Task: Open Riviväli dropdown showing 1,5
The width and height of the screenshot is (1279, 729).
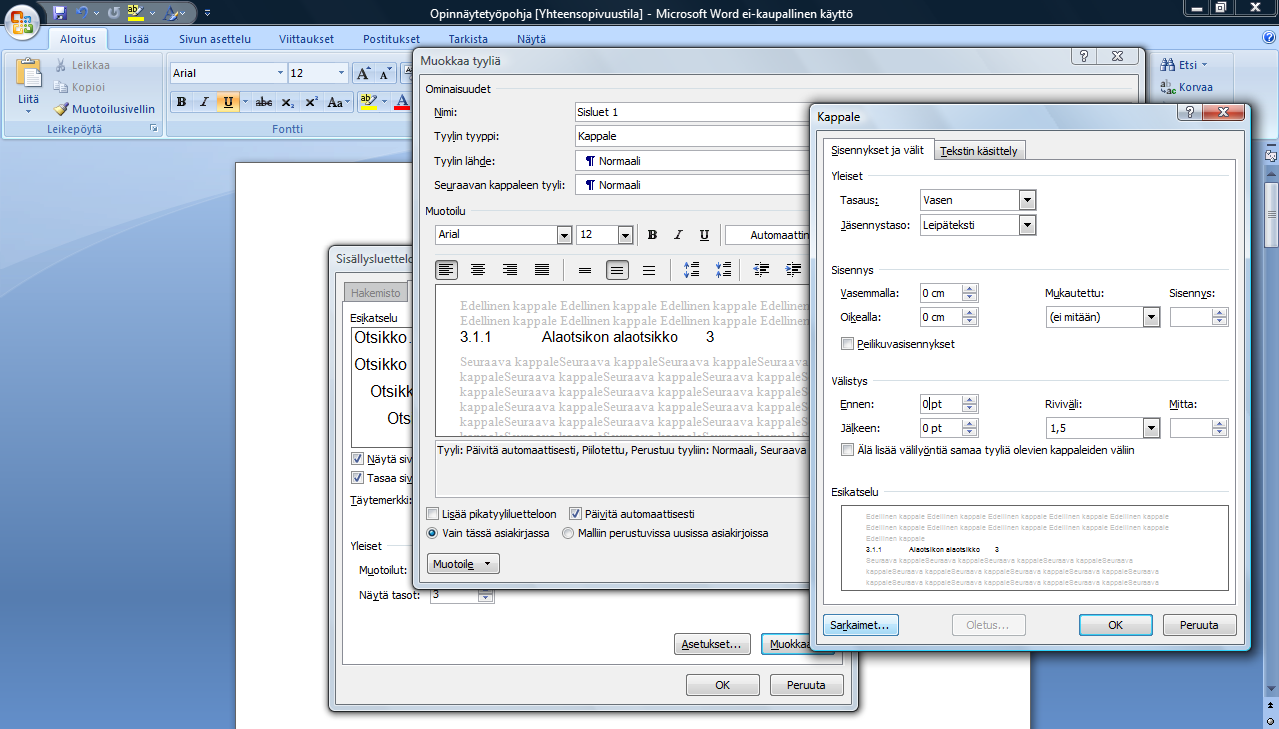Action: point(1151,428)
